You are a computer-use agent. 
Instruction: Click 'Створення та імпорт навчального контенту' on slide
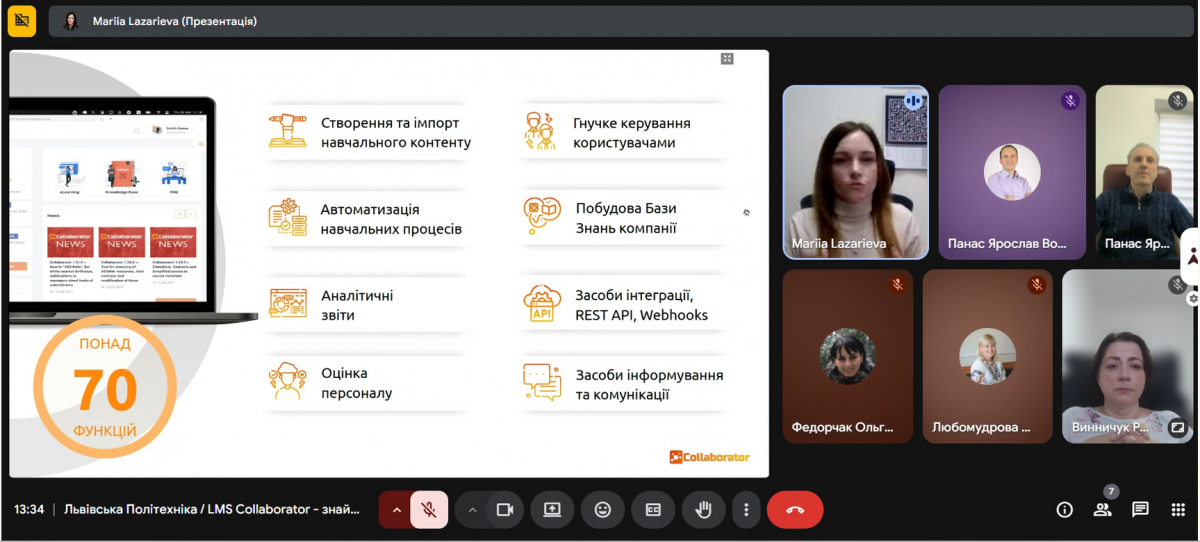[396, 133]
